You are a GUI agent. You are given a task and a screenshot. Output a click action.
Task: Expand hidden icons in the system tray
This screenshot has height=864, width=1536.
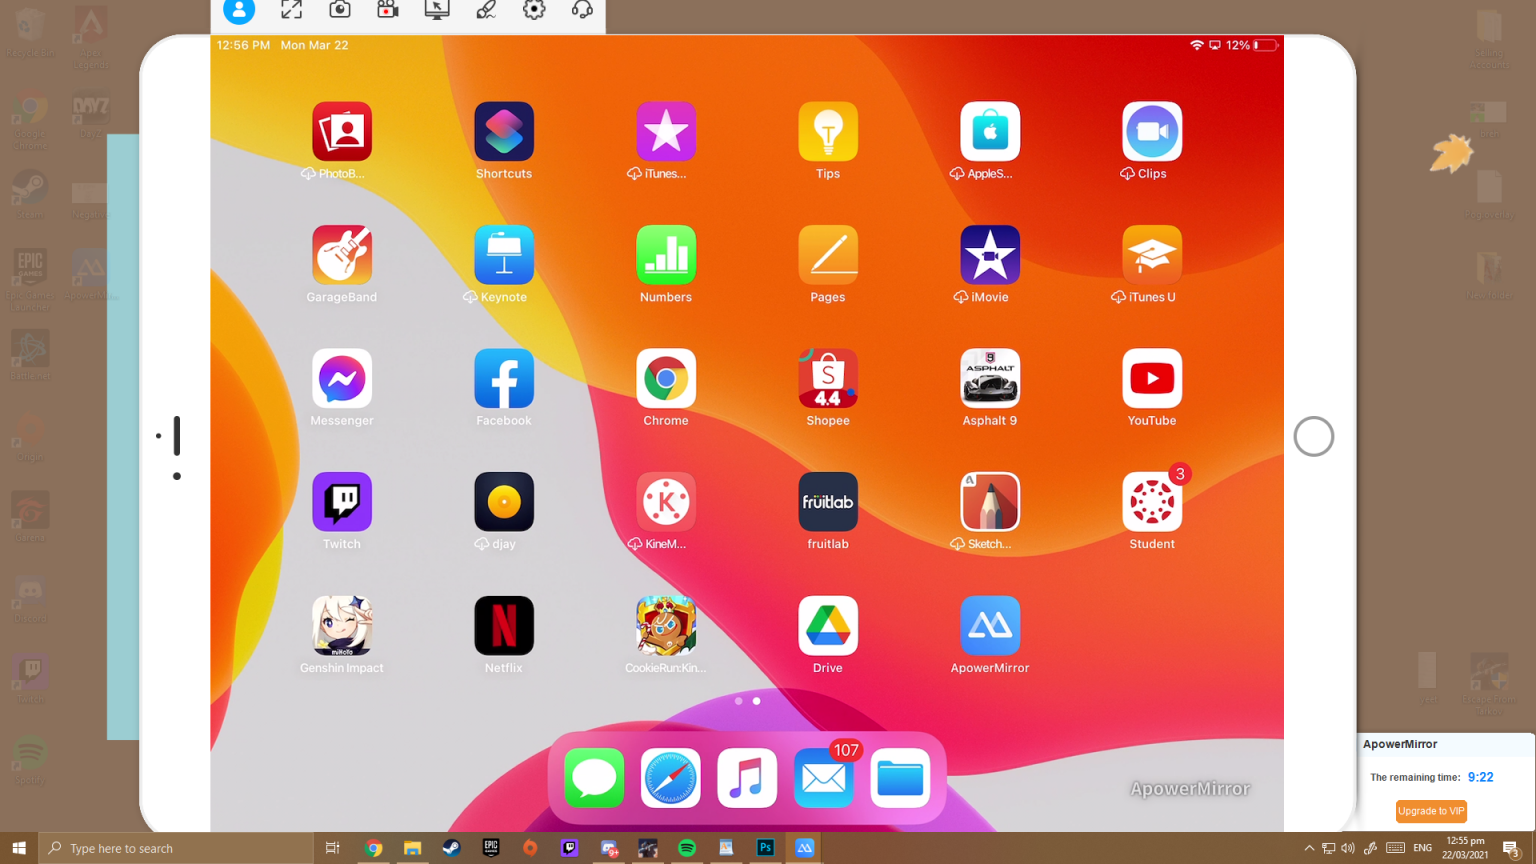[1309, 847]
